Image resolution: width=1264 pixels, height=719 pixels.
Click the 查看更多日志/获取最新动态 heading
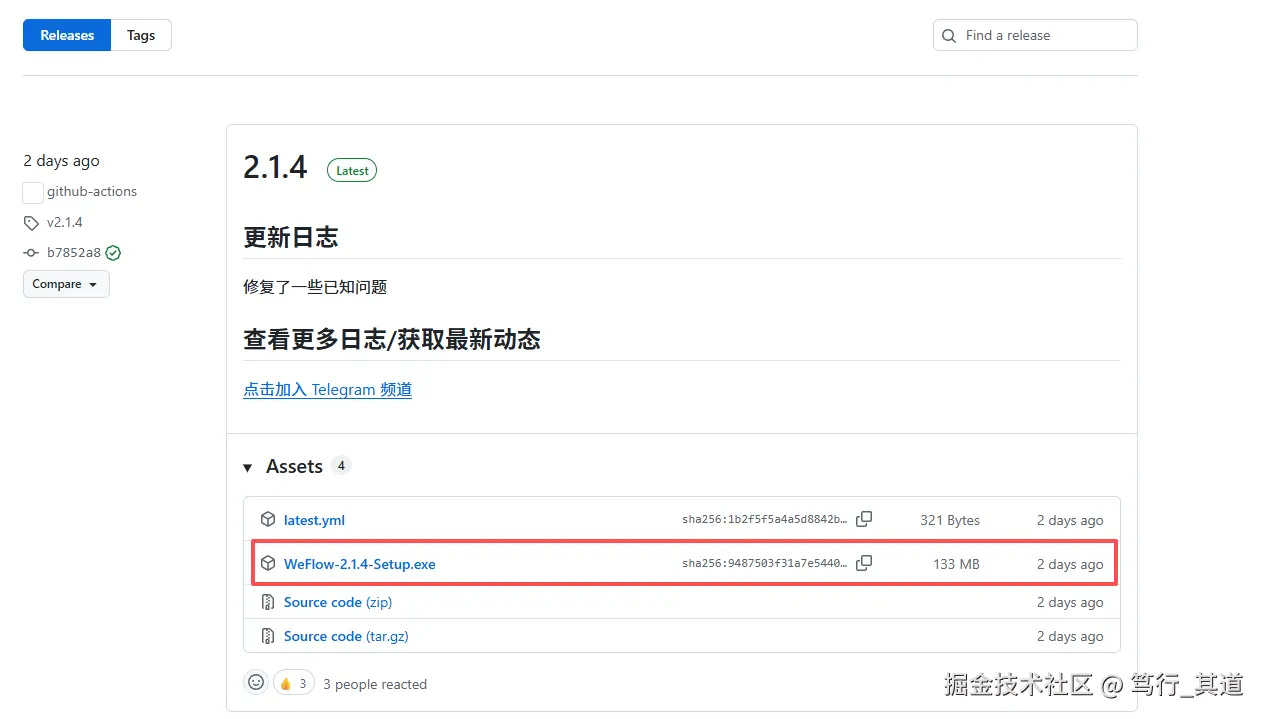click(392, 339)
